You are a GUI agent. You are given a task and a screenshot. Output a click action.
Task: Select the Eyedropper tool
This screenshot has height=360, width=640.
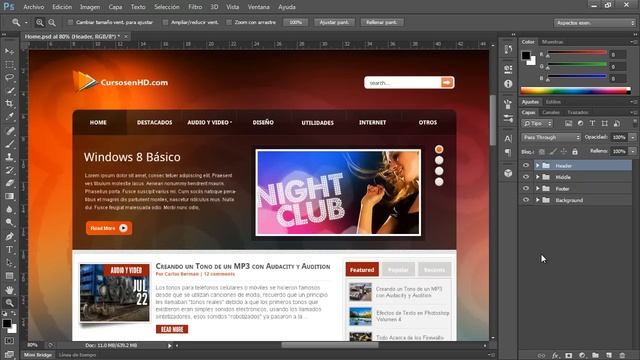pyautogui.click(x=9, y=117)
